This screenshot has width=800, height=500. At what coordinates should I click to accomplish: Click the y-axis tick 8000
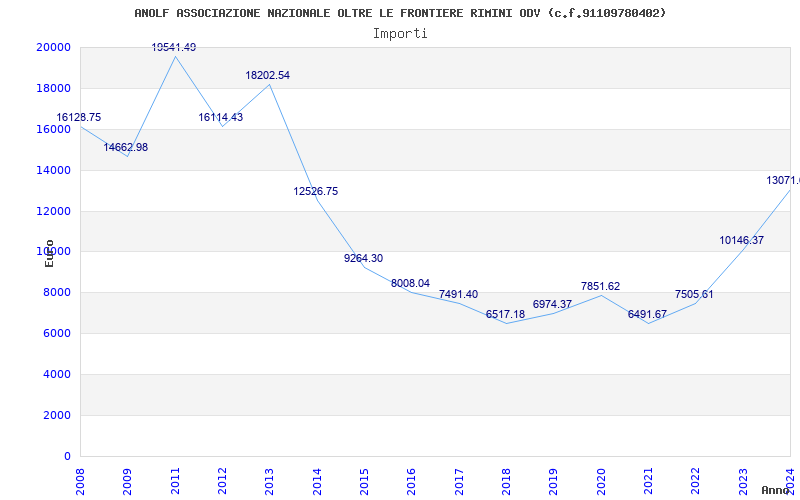point(56,292)
